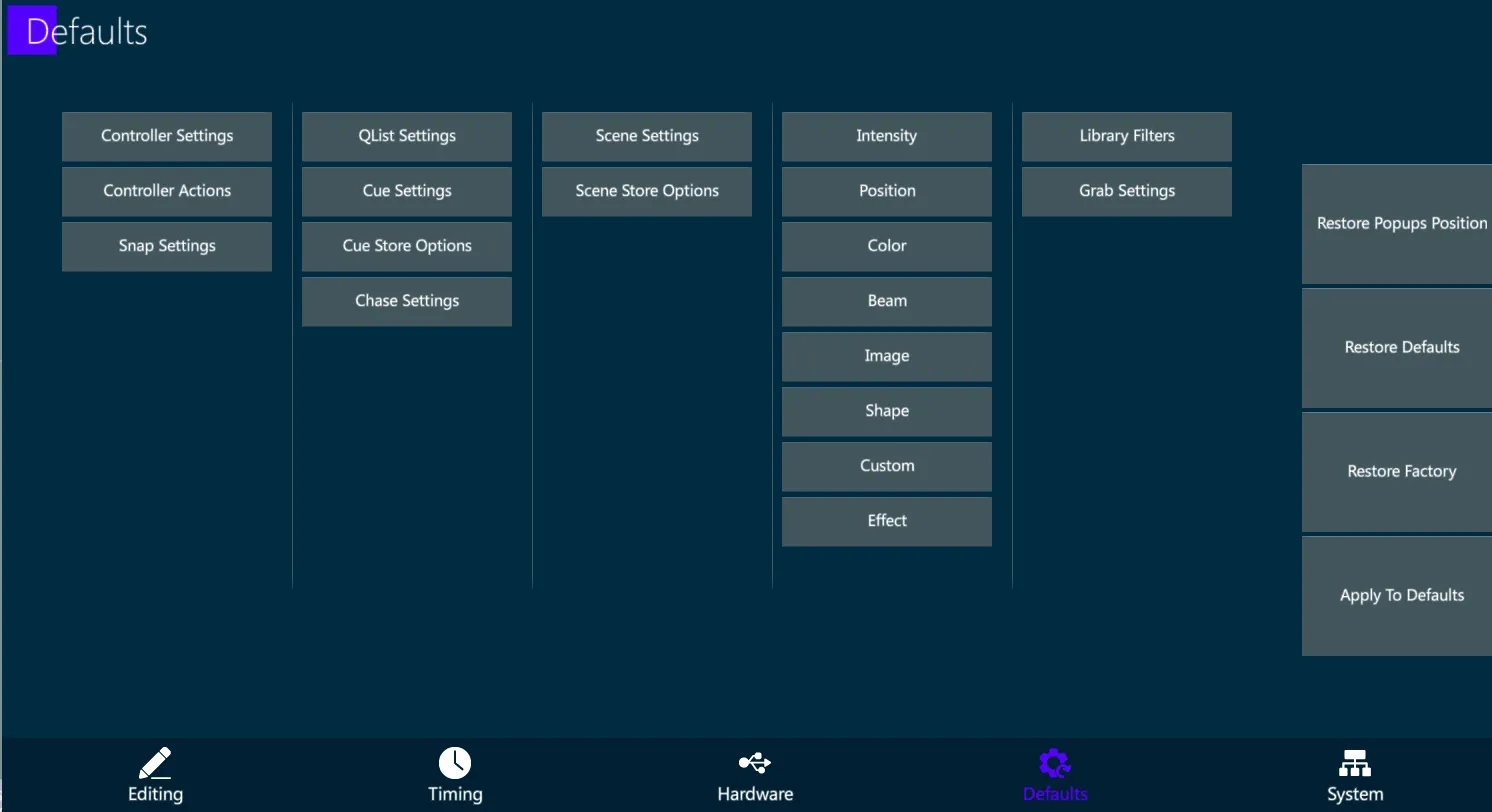Screen dimensions: 1492x812
Task: Click Restore Factory
Action: [1397, 472]
